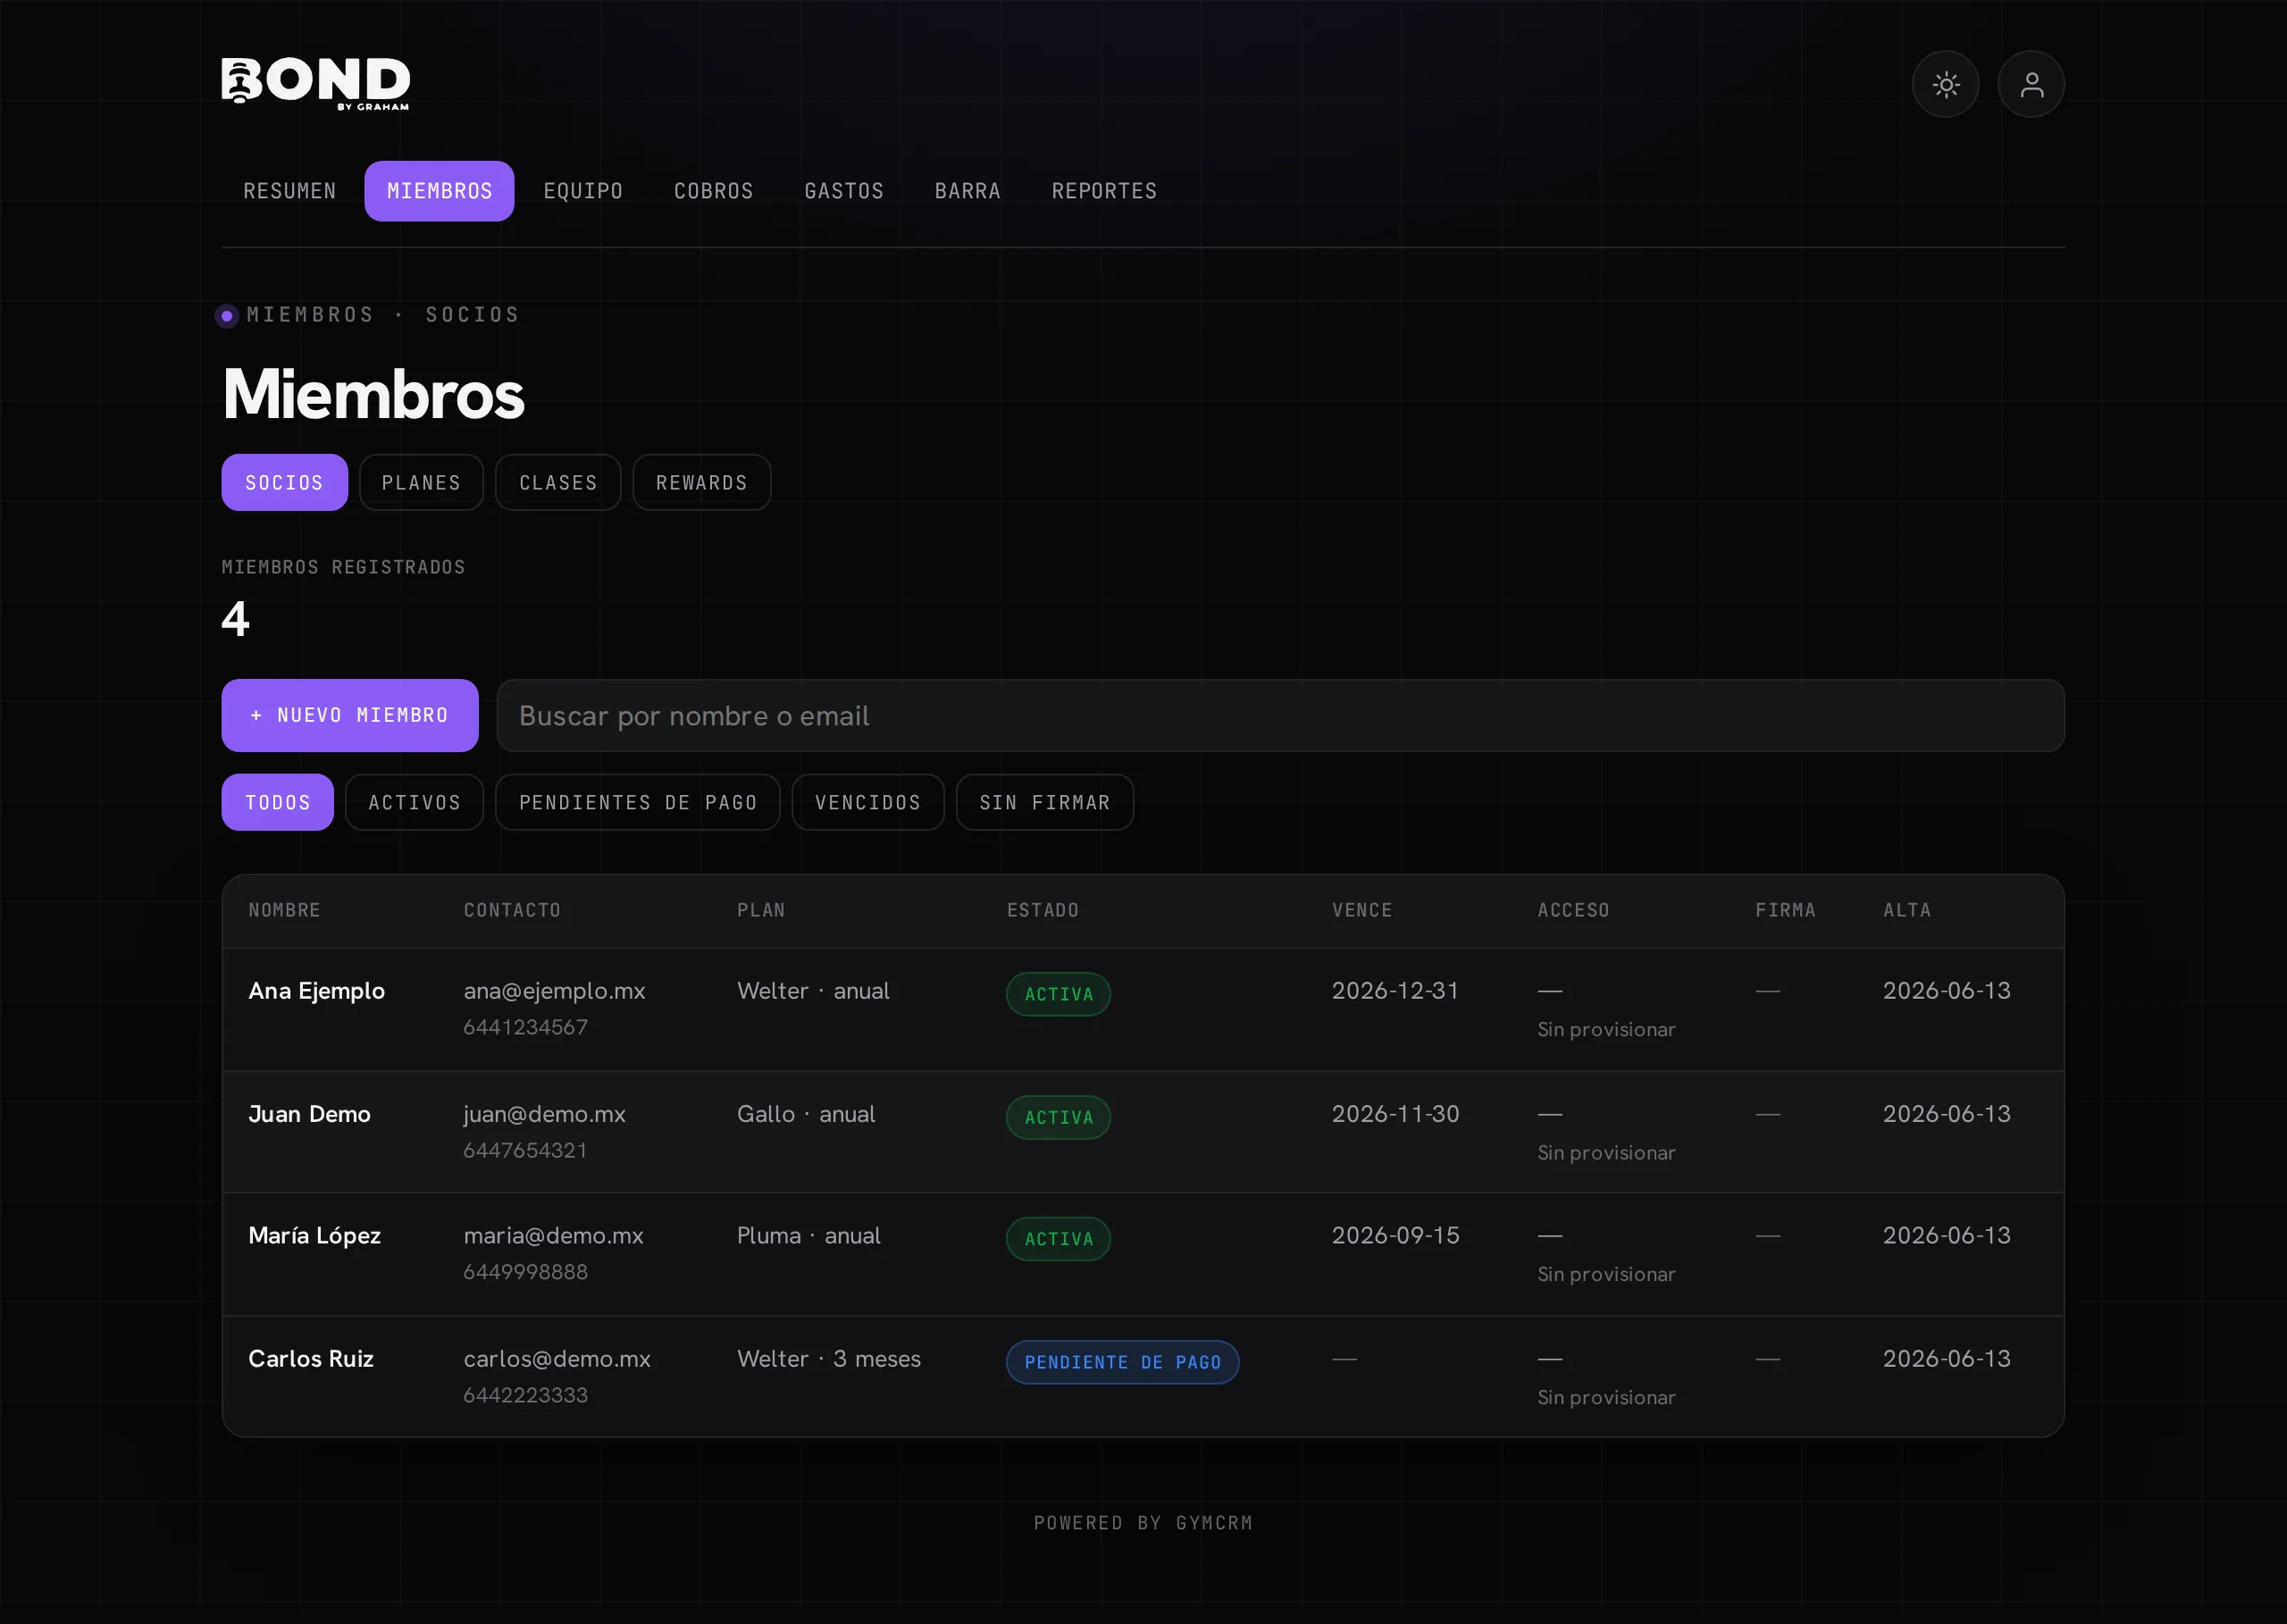The height and width of the screenshot is (1624, 2287).
Task: Open member Juan Demo
Action: point(309,1115)
